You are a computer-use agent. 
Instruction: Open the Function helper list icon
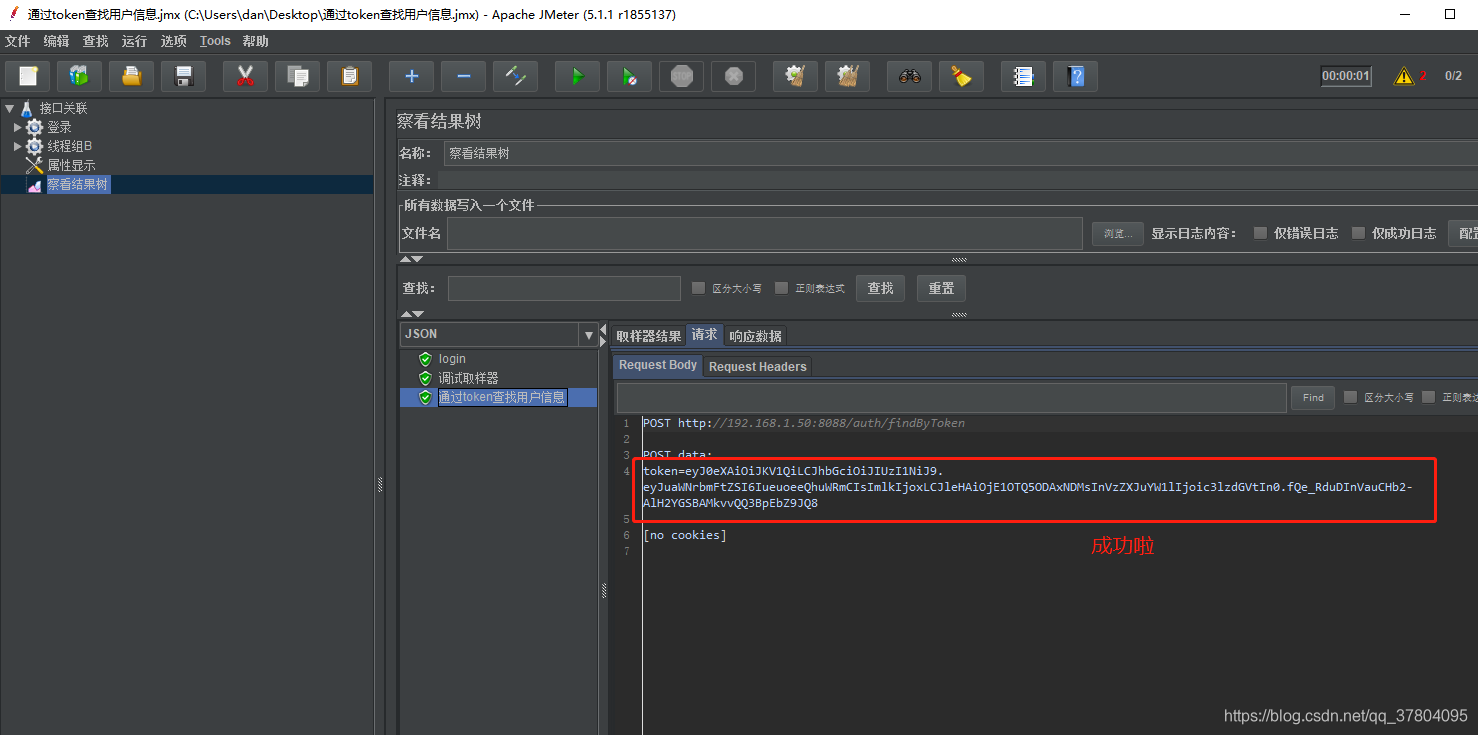1023,76
